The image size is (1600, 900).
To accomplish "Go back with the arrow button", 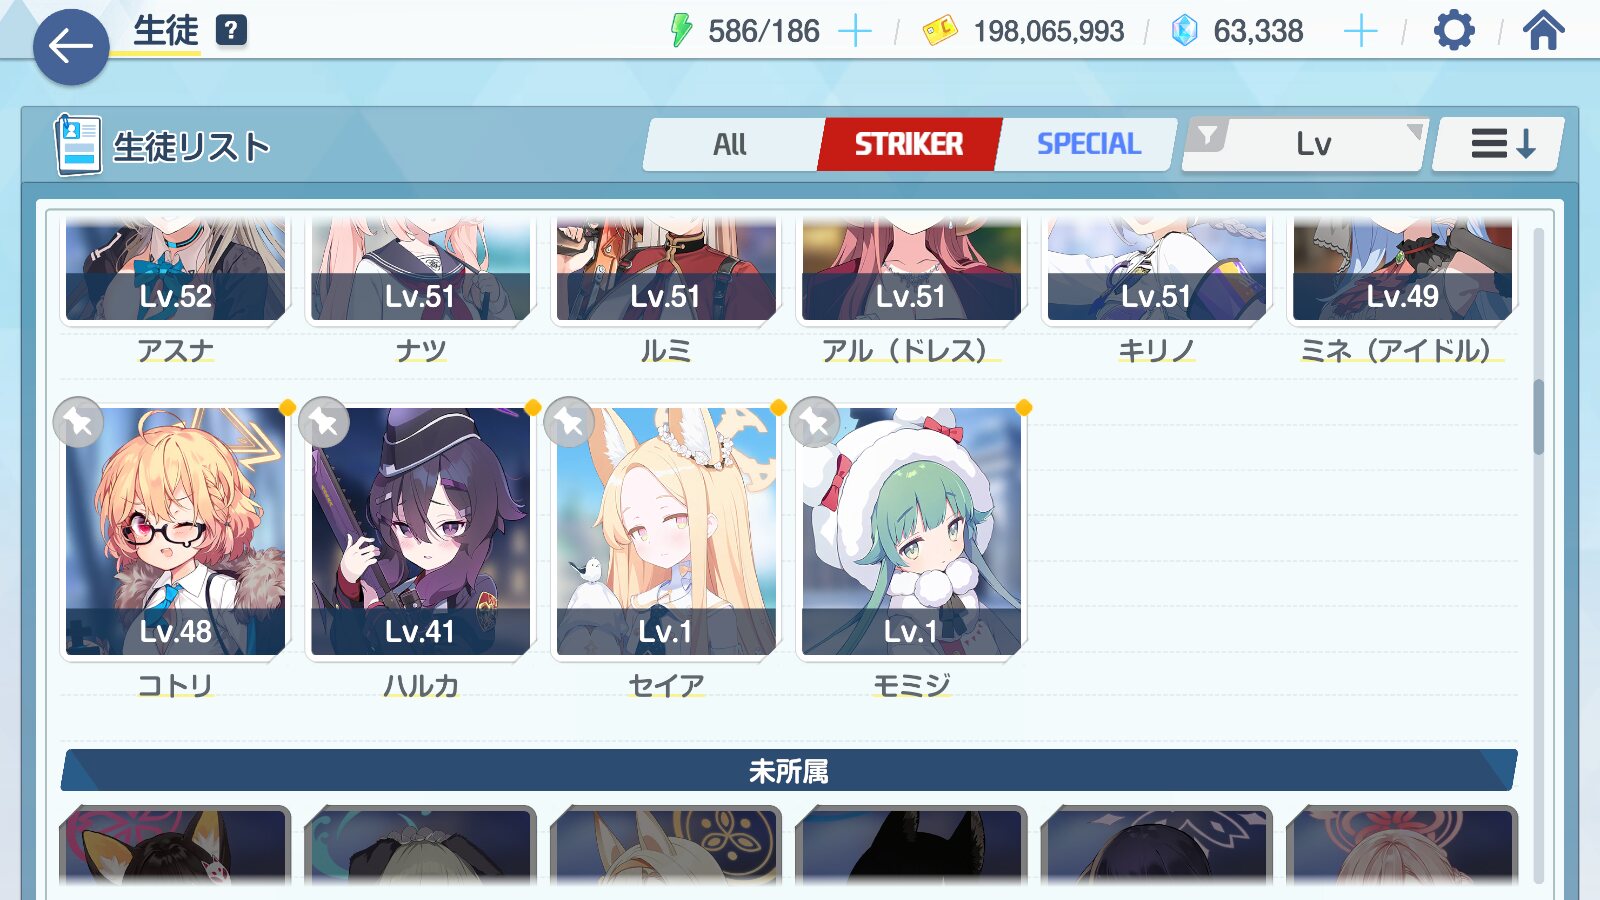I will [71, 47].
